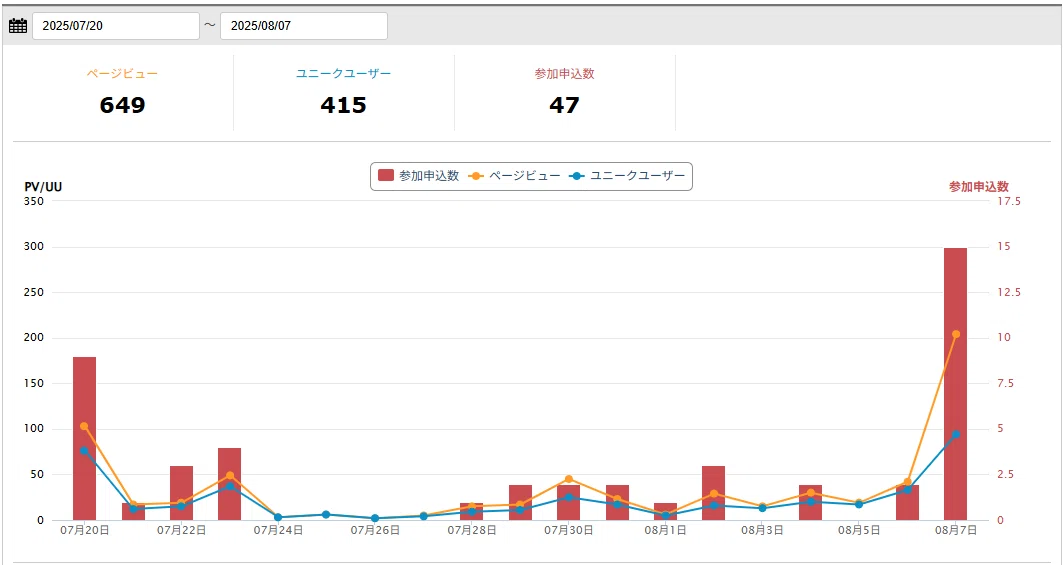Click the left axis value 200
The image size is (1063, 565).
34,338
